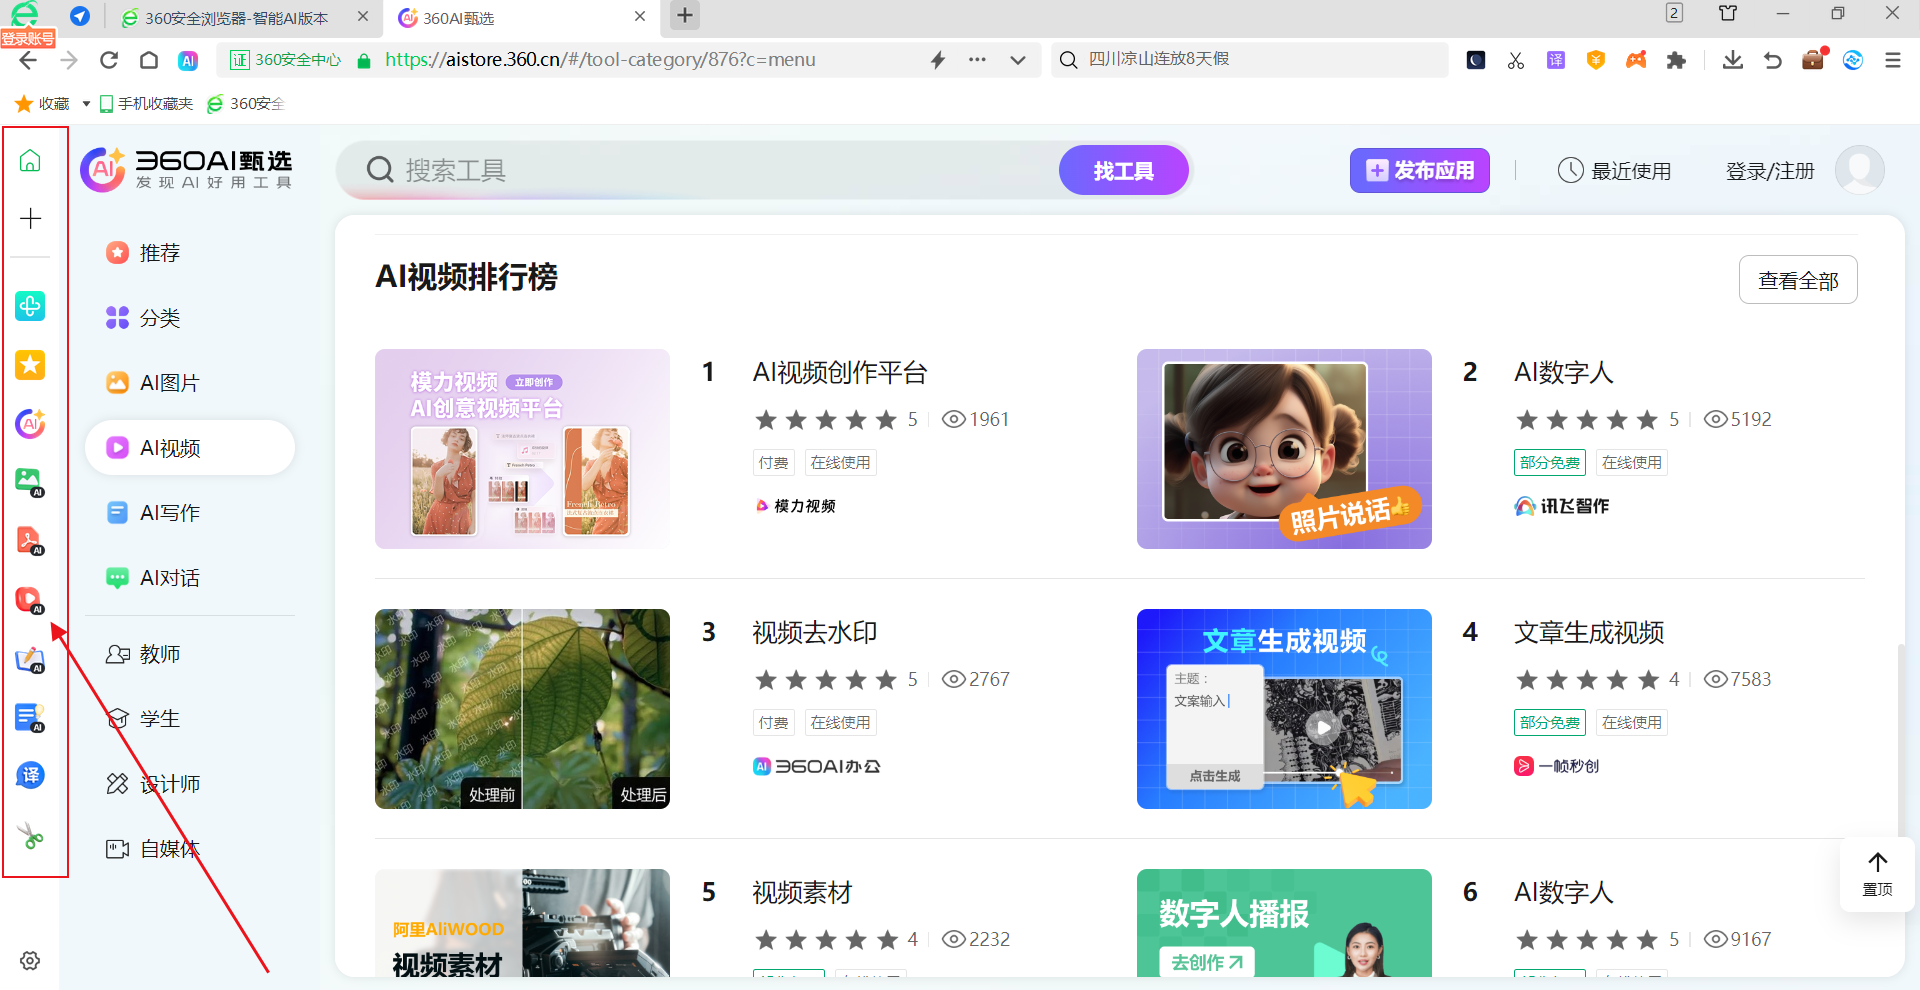Click the green scissors screenshot sidebar icon

(30, 836)
